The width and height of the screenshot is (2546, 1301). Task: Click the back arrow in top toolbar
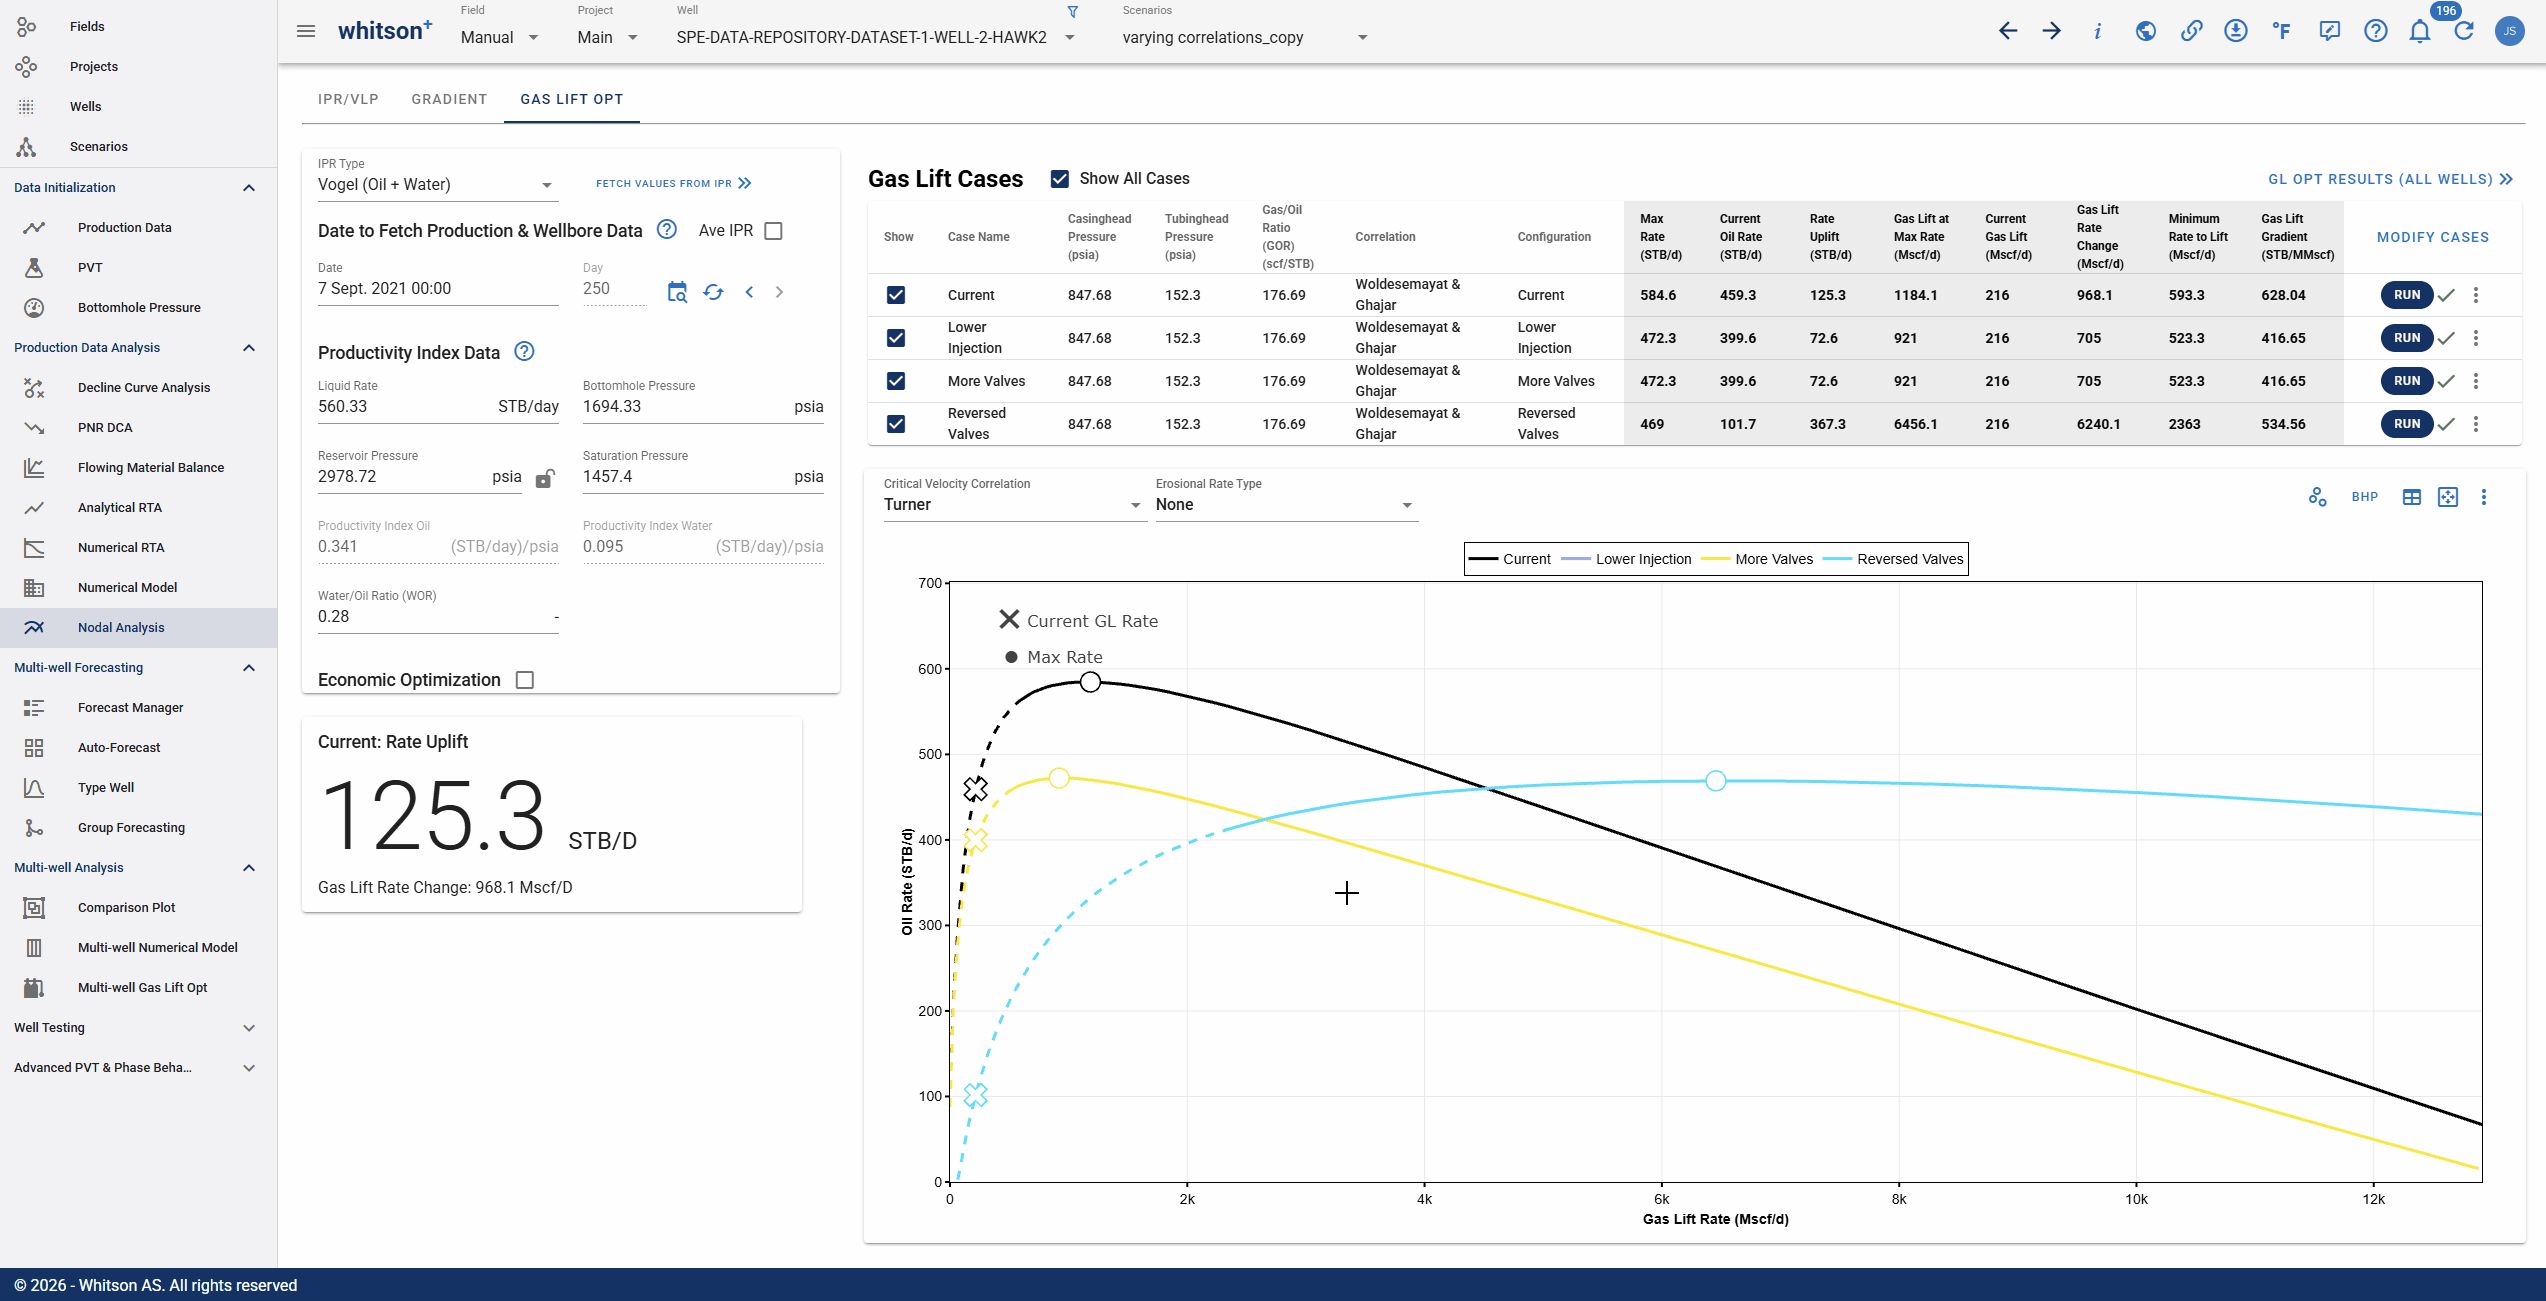[x=2008, y=31]
